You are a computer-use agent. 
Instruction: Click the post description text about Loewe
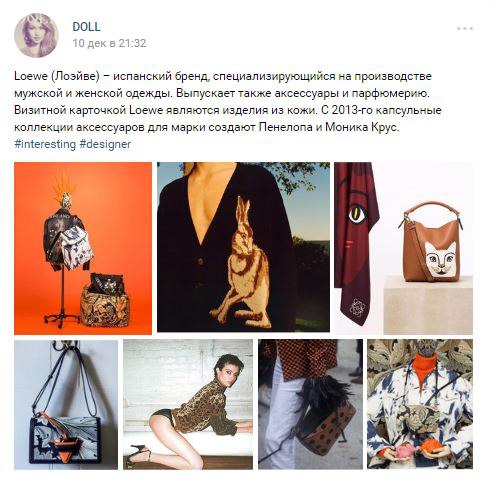click(228, 102)
